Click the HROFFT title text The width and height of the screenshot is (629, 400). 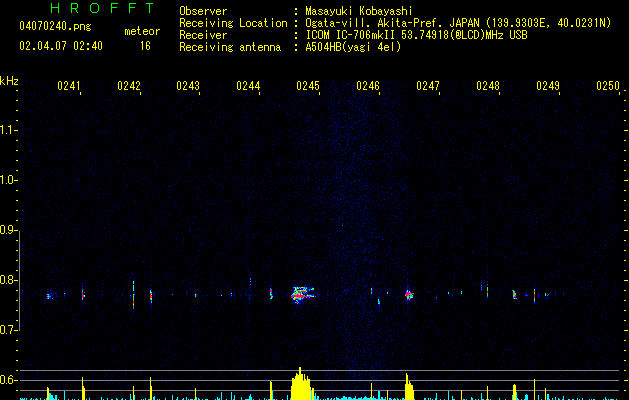[x=102, y=8]
